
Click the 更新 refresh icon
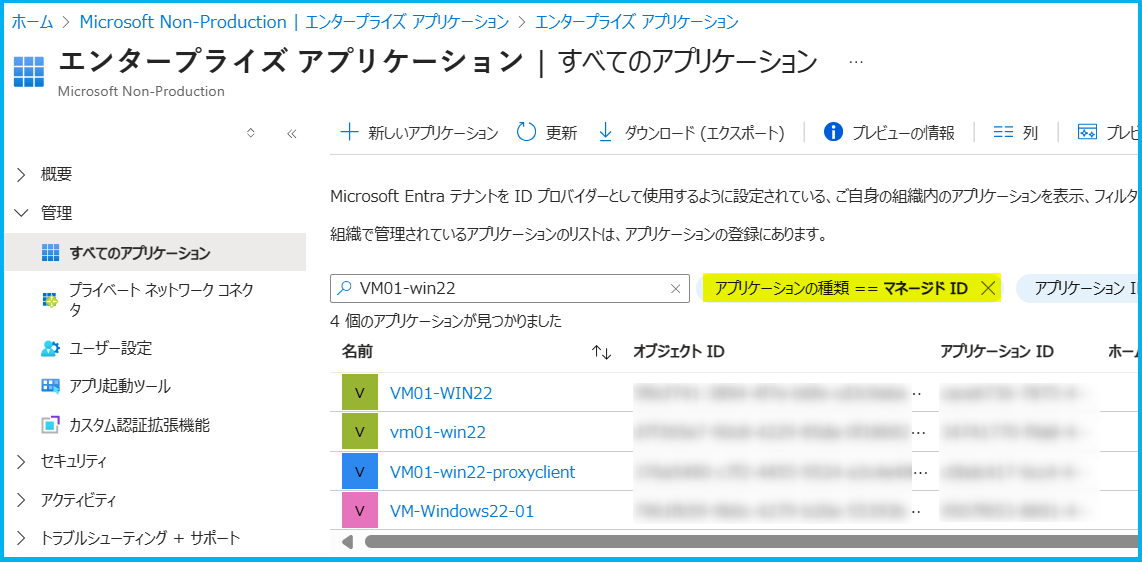coord(526,132)
